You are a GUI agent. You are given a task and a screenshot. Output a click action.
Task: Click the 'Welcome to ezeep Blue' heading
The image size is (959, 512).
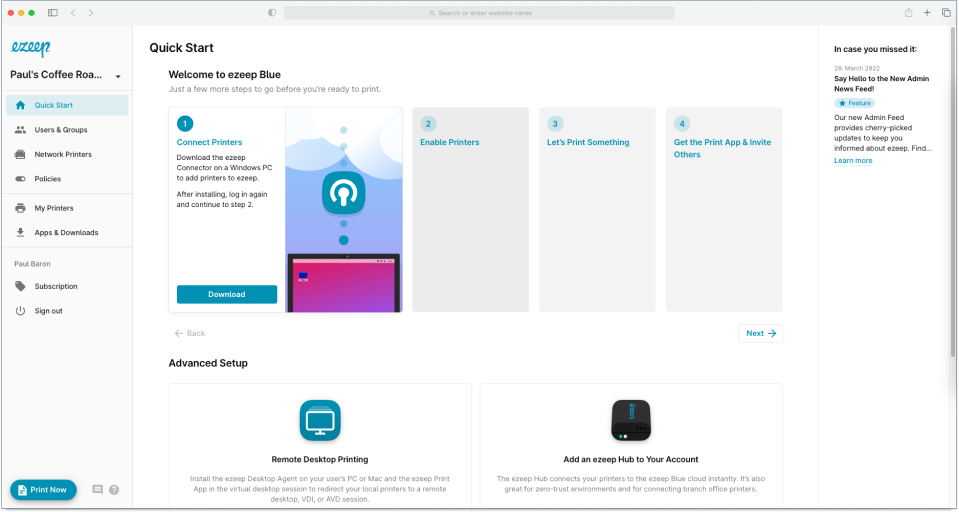click(224, 75)
